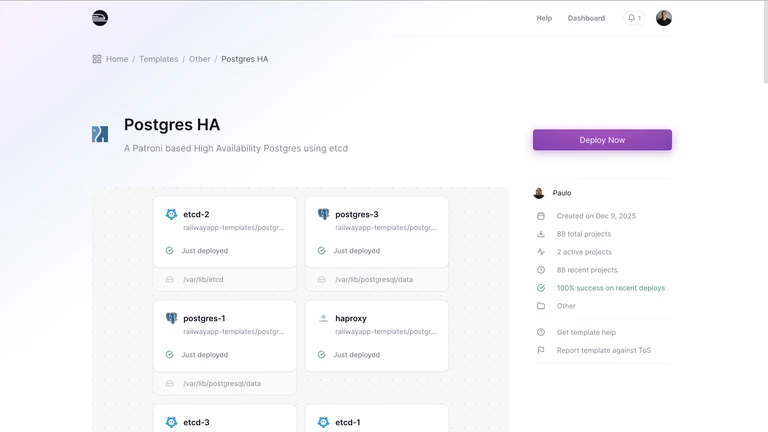768x432 pixels.
Task: Click the Postgres HA template logo
Action: coord(100,134)
